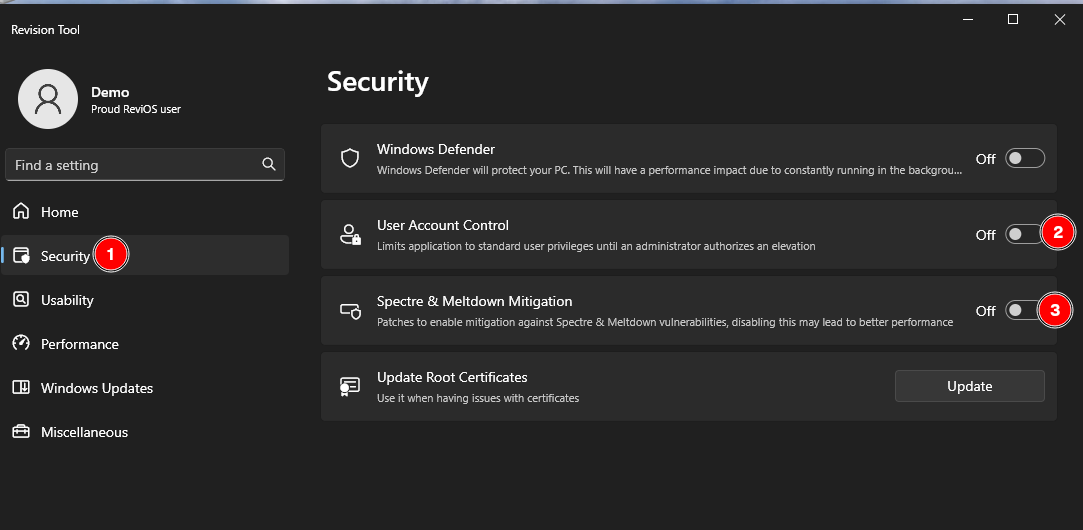Click the Windows Updates sidebar icon
This screenshot has height=530, width=1083.
point(21,388)
